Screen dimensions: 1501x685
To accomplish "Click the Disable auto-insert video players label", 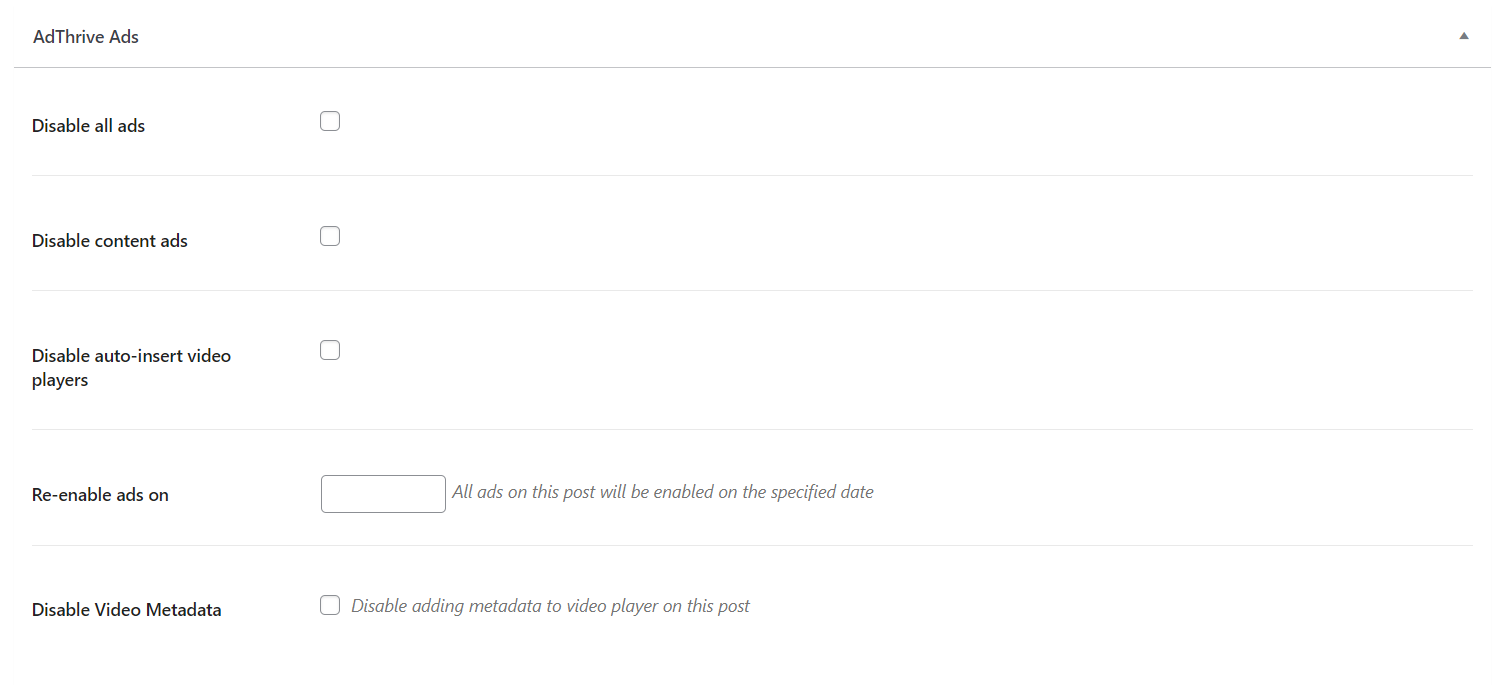I will pos(131,367).
